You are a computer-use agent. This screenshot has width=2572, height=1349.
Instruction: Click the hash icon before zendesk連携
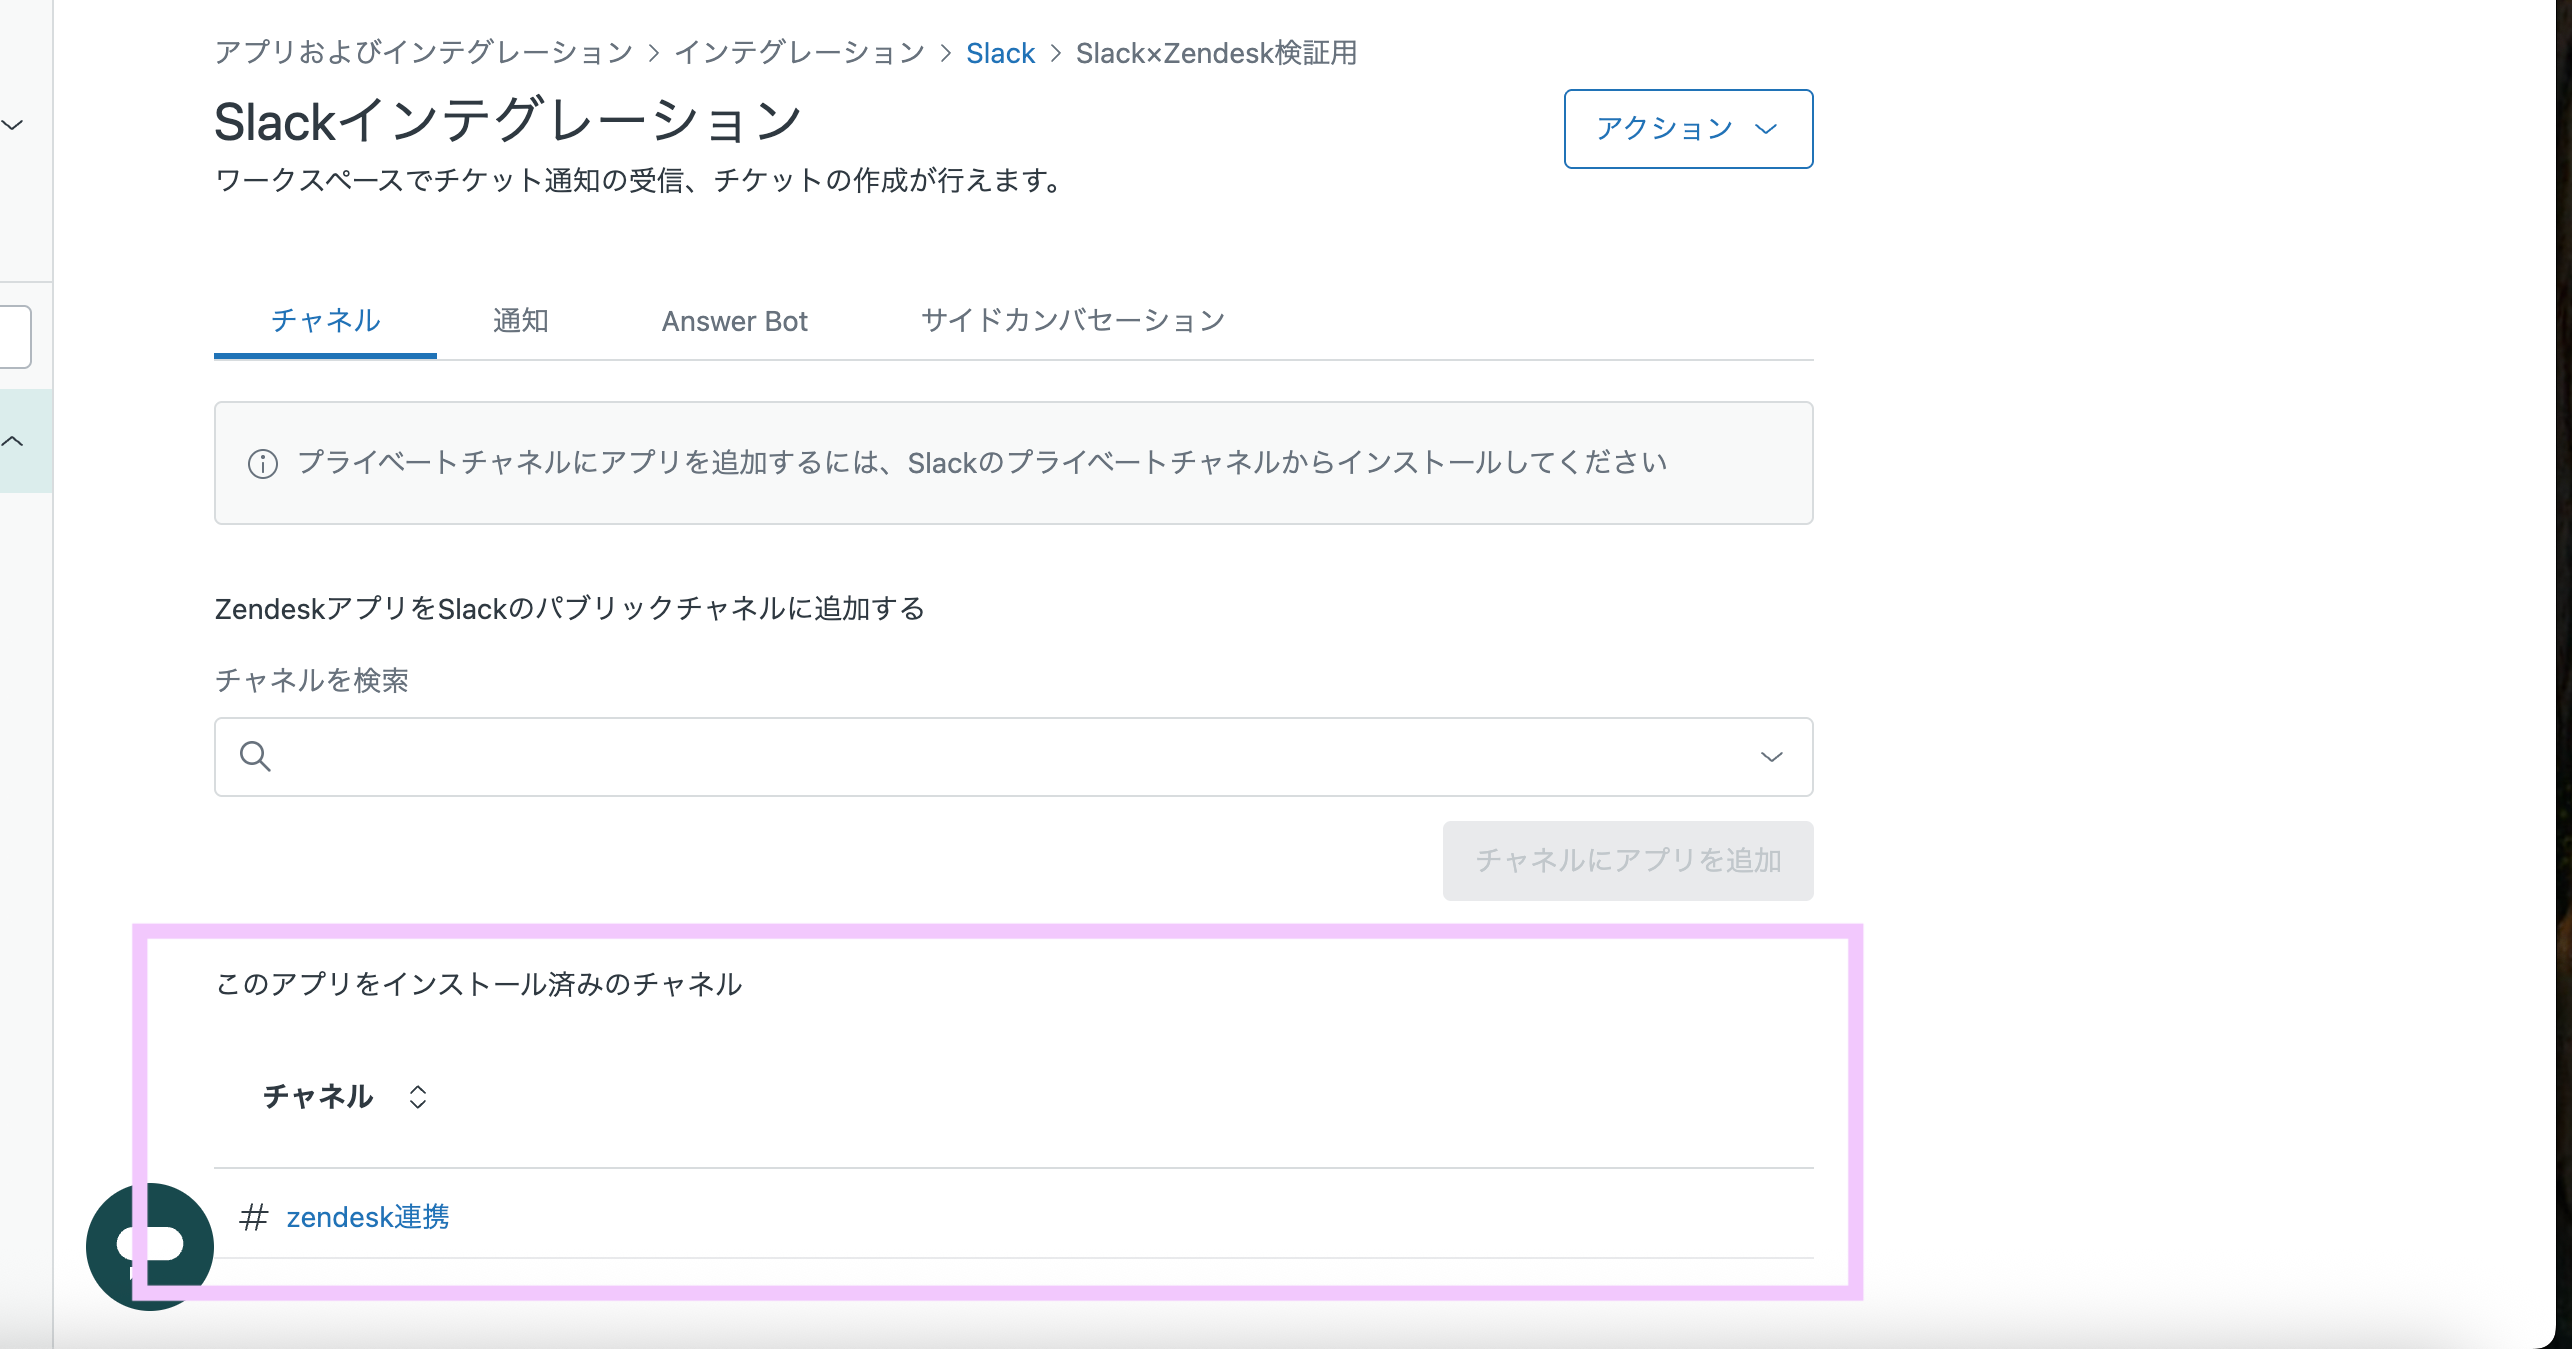[x=254, y=1217]
